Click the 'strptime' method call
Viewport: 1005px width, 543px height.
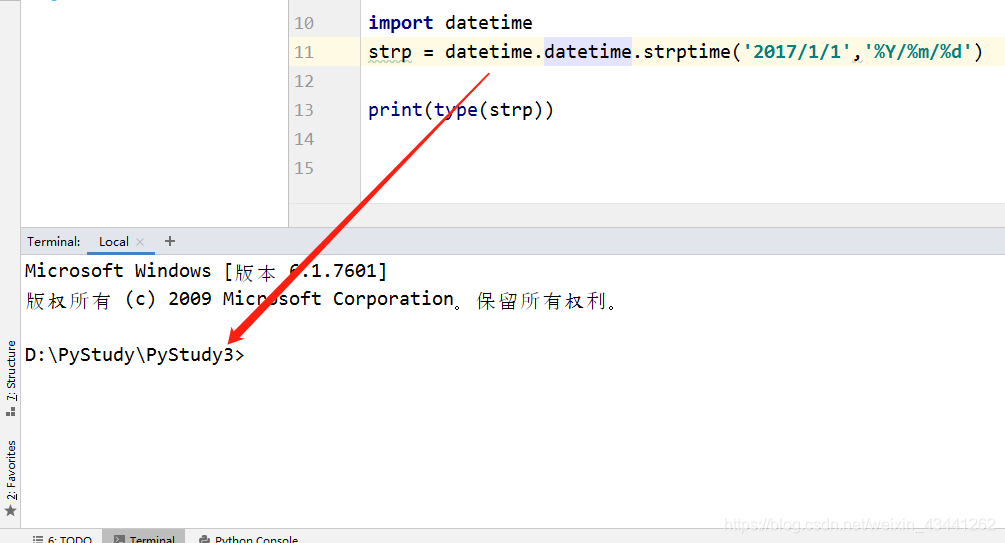click(x=686, y=52)
